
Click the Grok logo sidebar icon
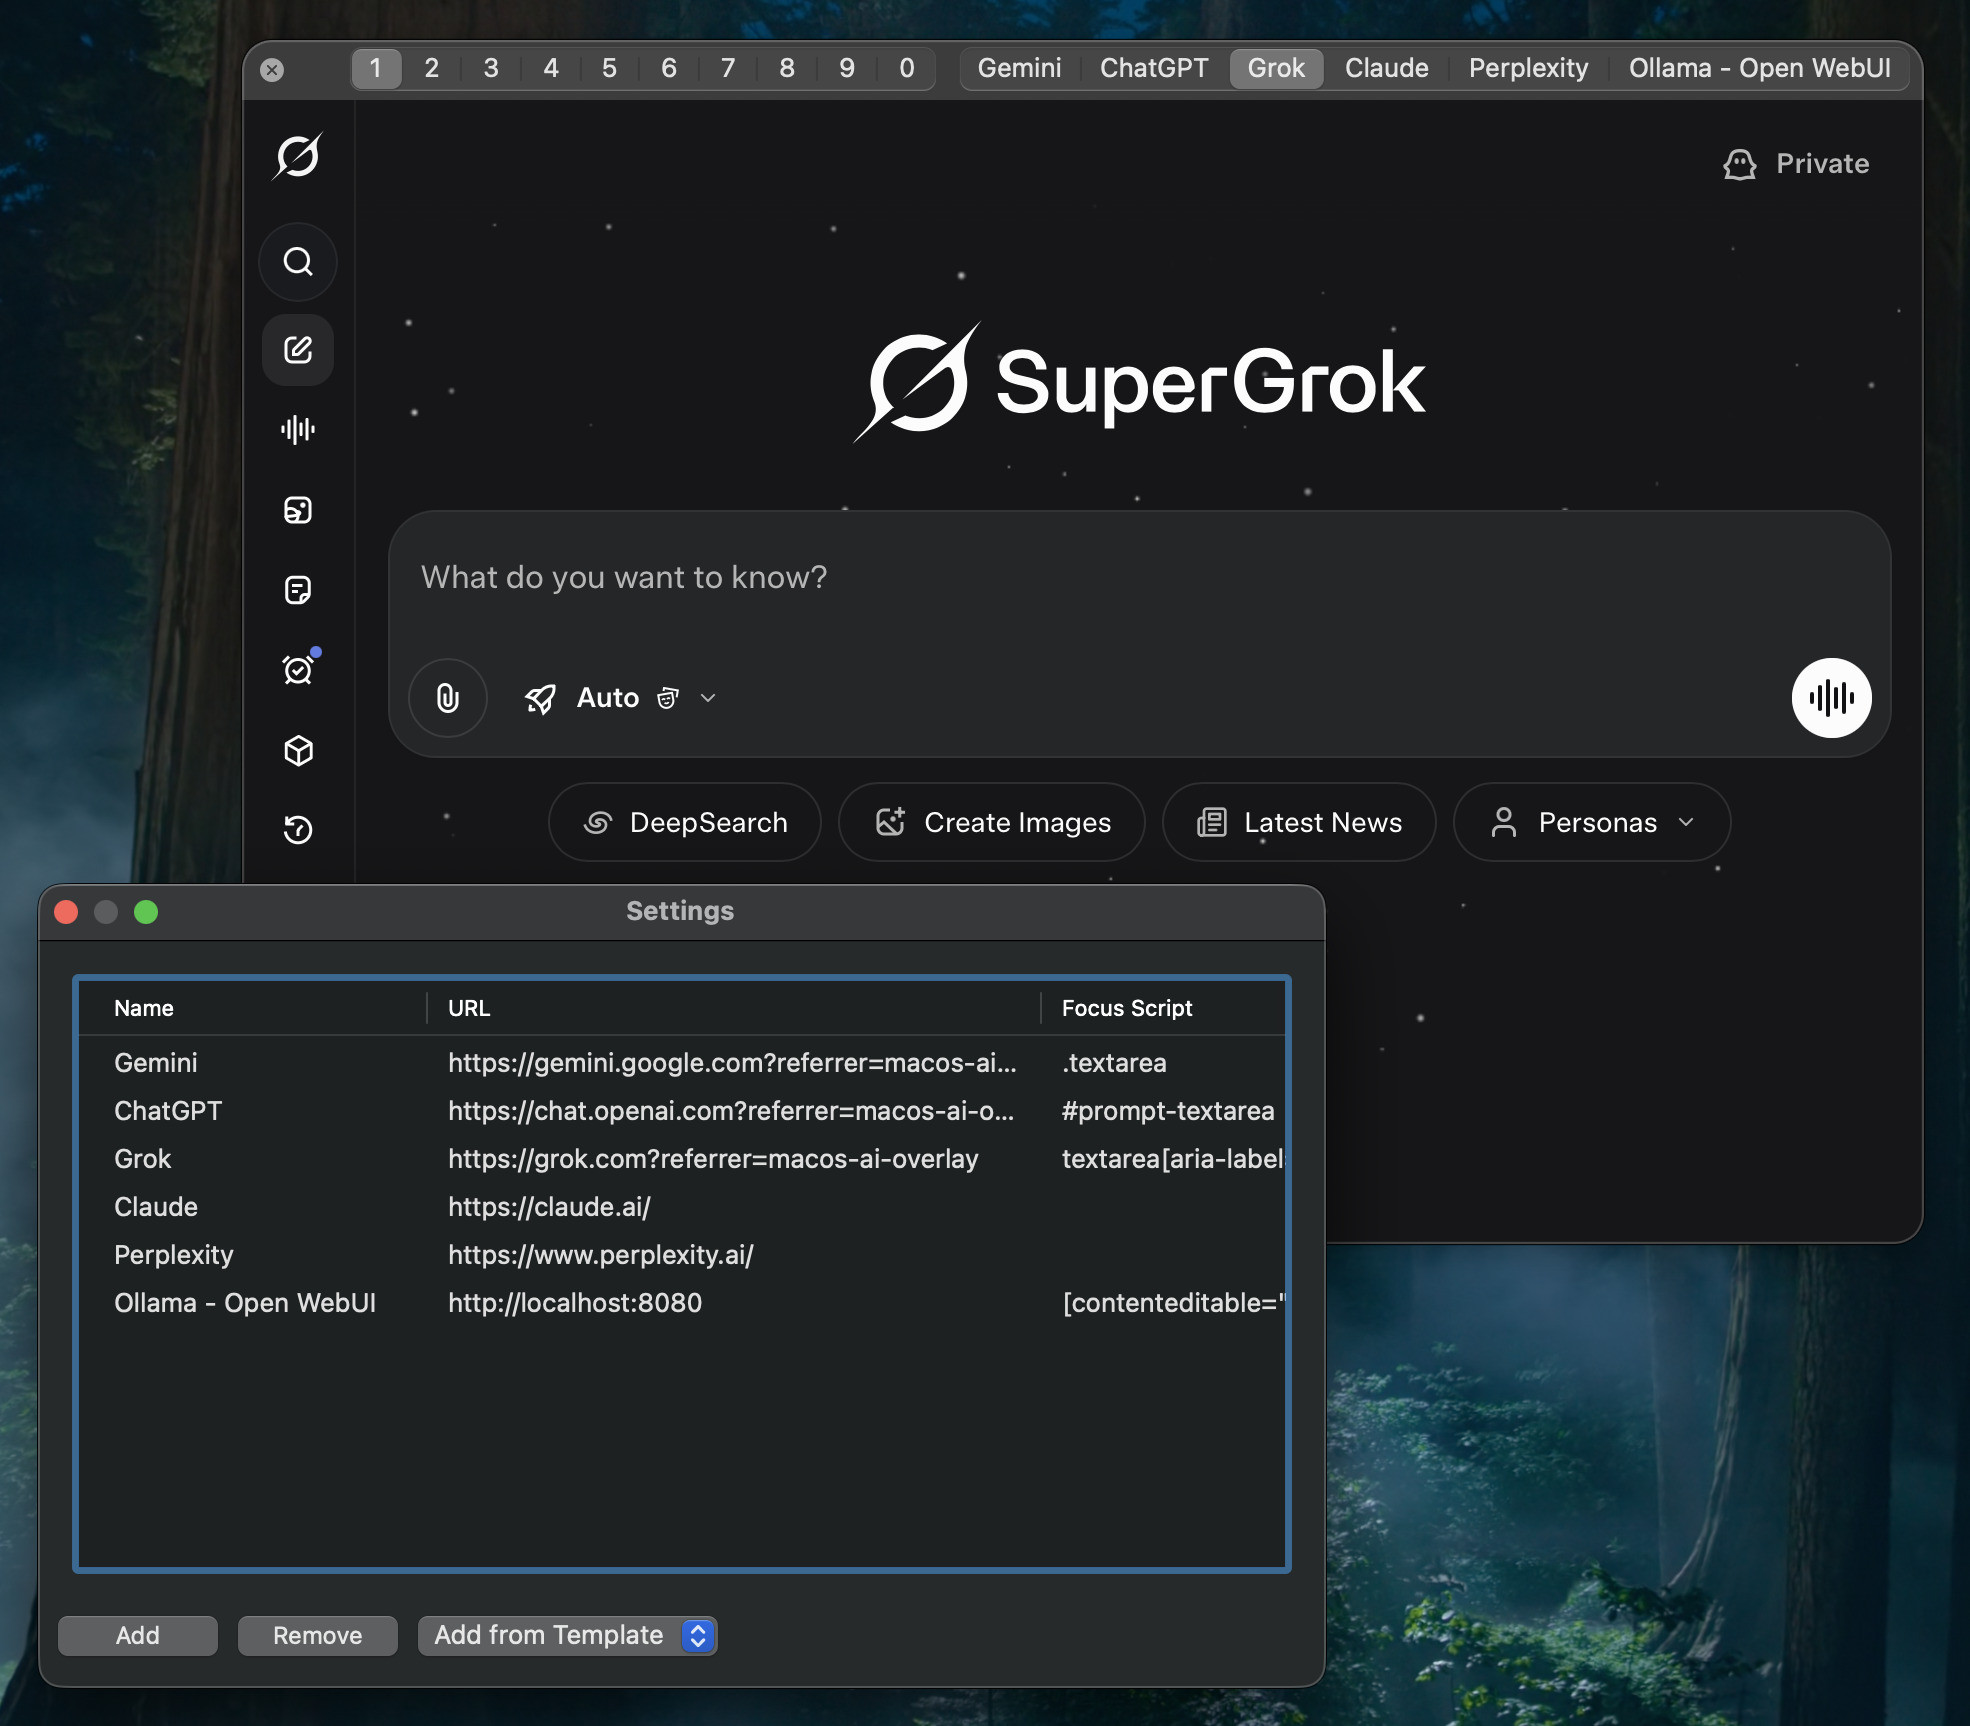pyautogui.click(x=298, y=157)
